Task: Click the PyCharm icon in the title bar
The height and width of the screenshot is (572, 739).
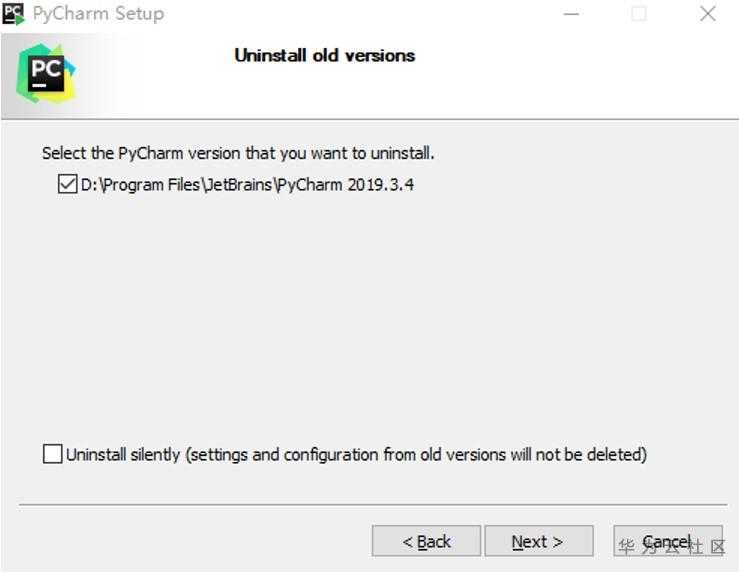Action: click(14, 14)
